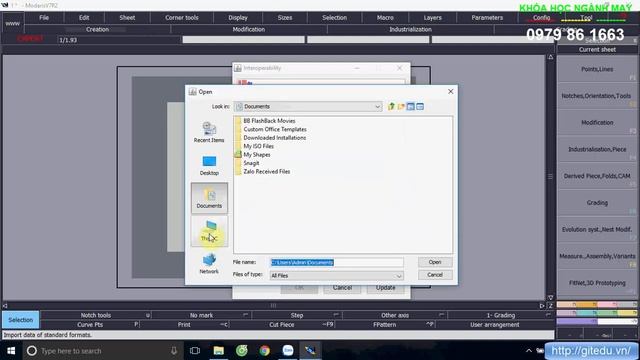The image size is (640, 360).
Task: Open the Corner tools menu
Action: (x=182, y=18)
